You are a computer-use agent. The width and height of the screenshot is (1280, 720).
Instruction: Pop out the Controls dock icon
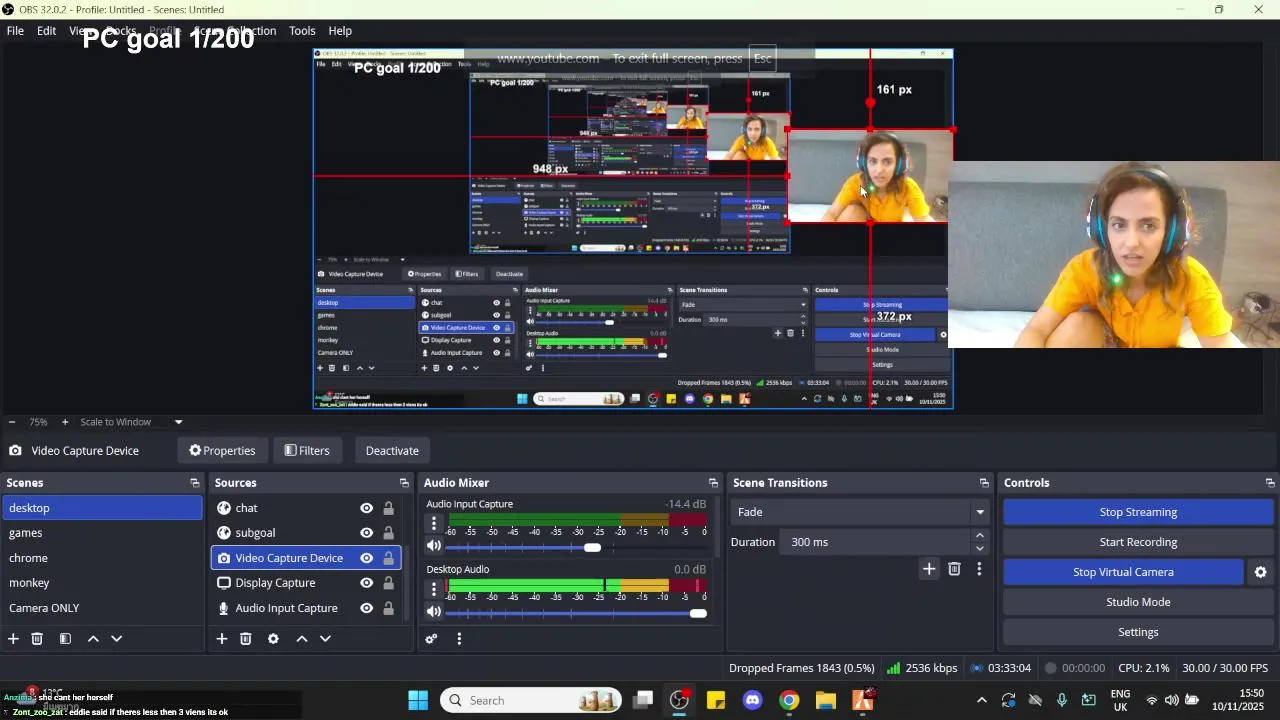coord(1270,483)
